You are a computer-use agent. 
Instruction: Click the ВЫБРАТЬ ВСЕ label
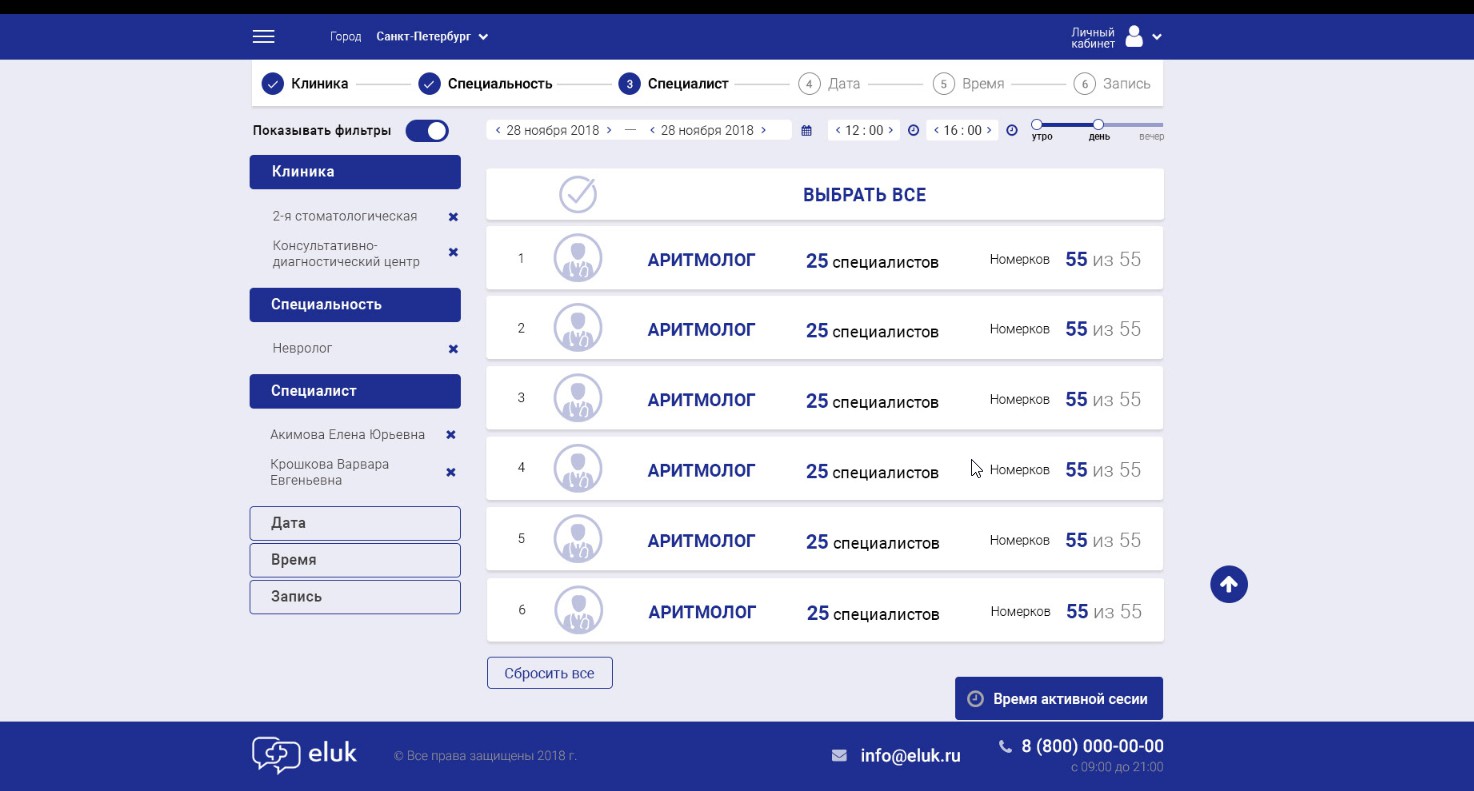pos(865,195)
